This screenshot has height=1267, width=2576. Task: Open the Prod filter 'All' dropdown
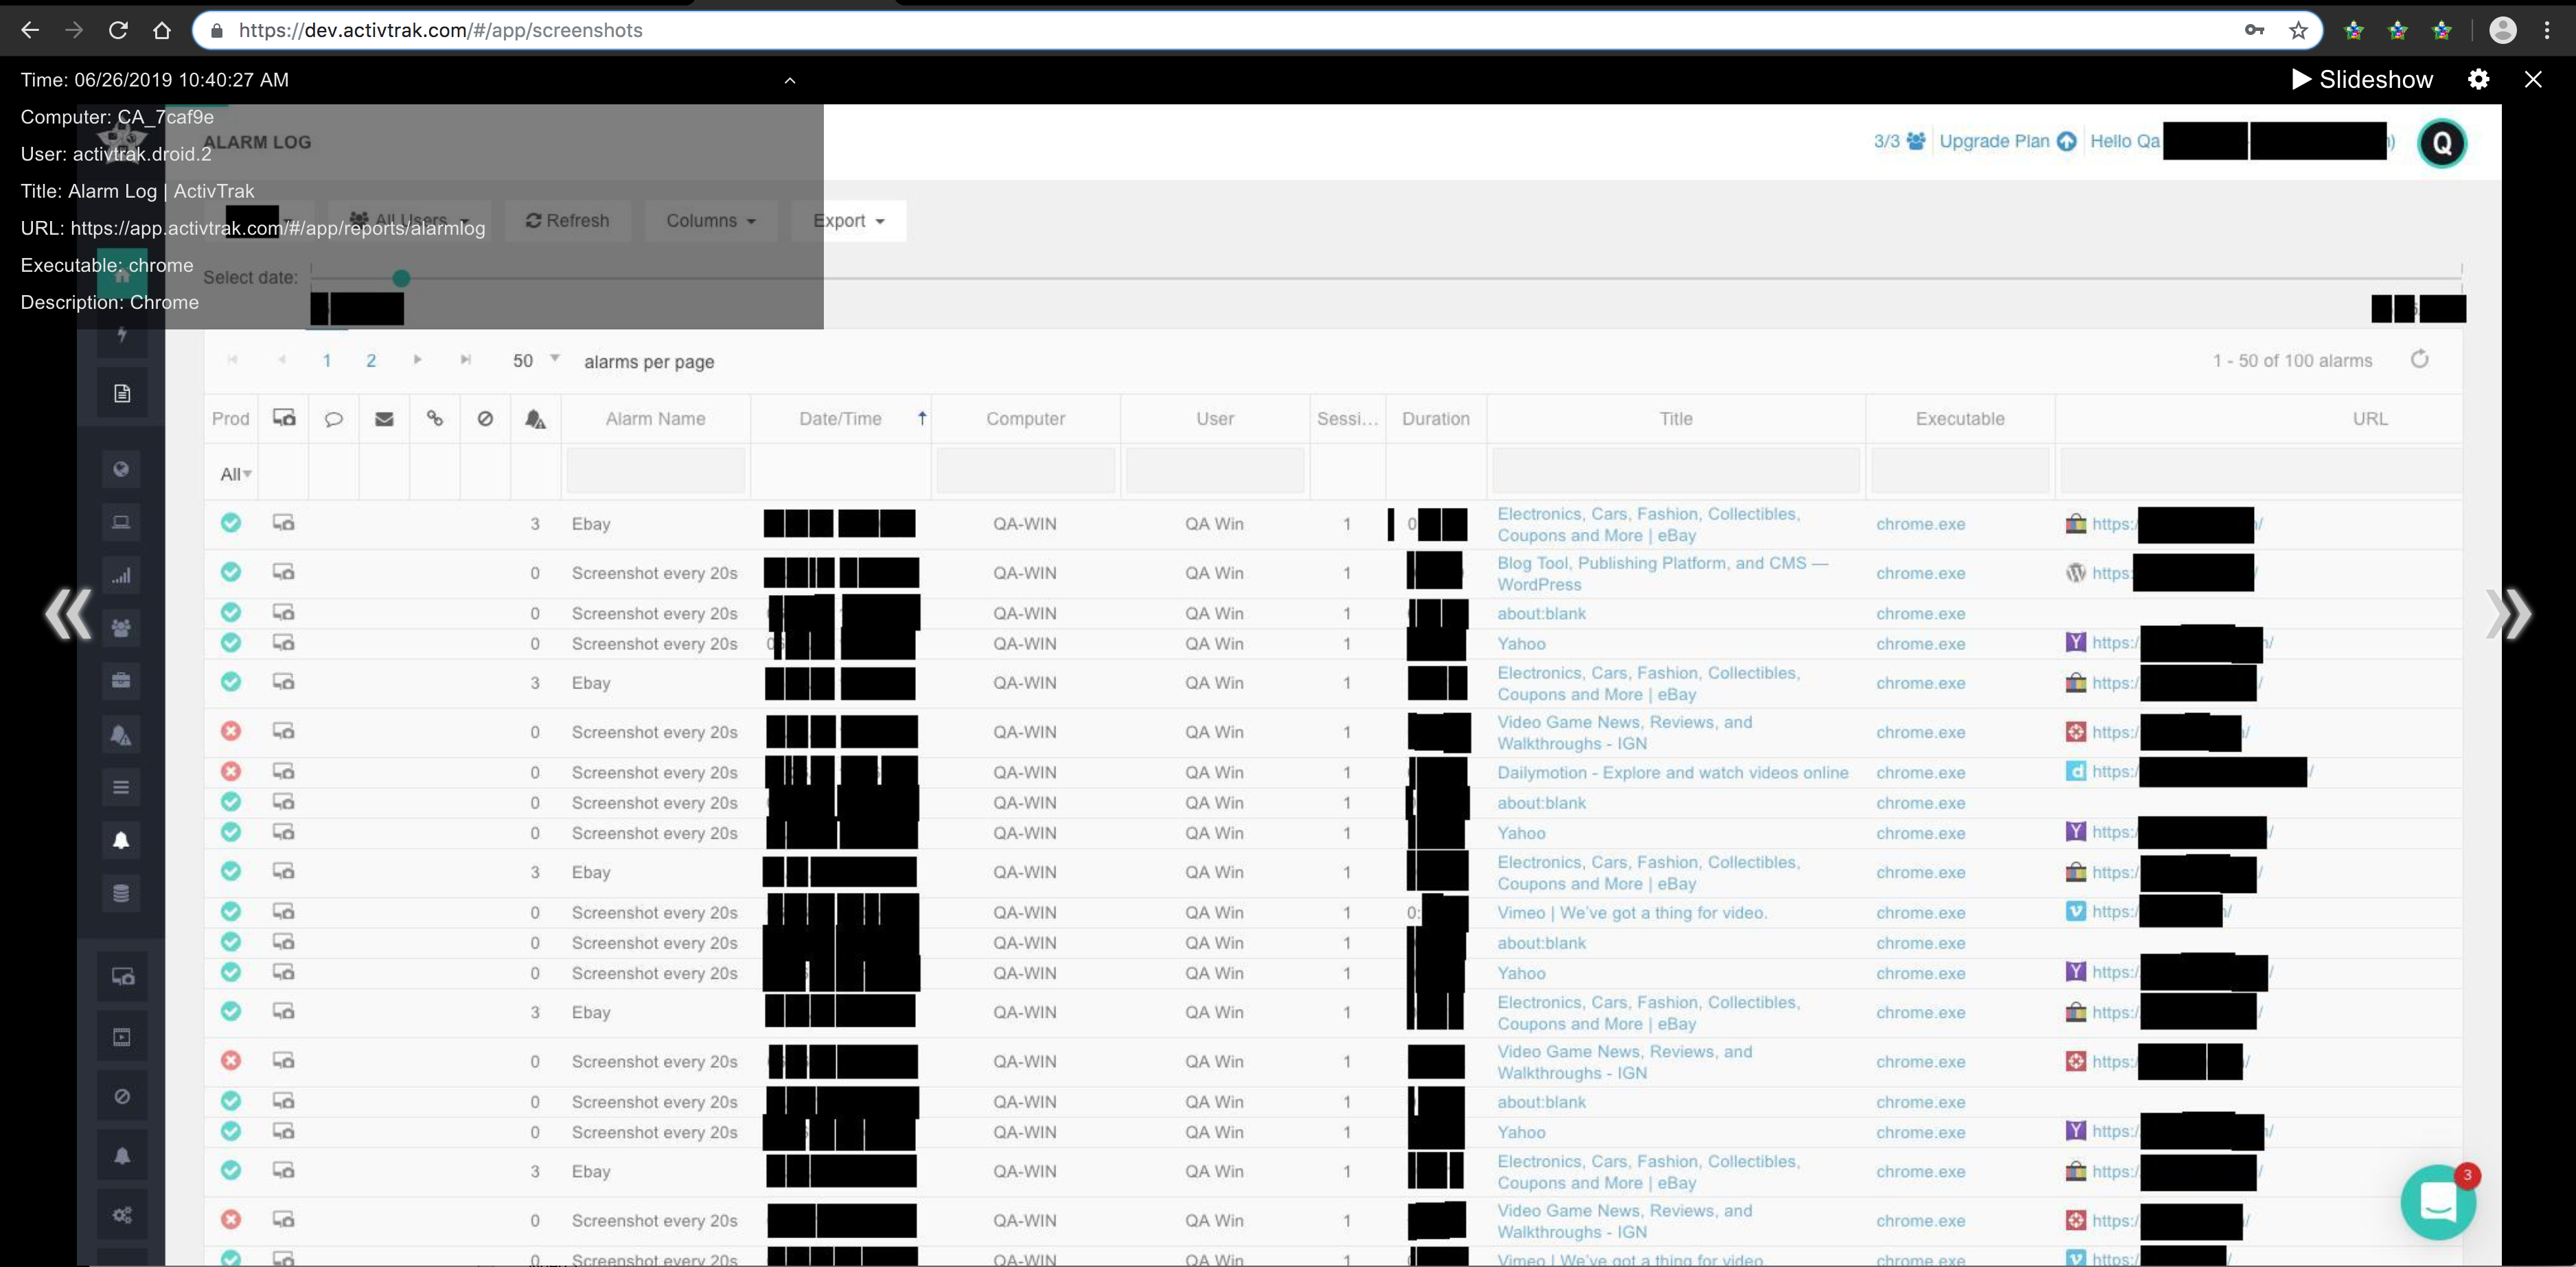tap(235, 474)
